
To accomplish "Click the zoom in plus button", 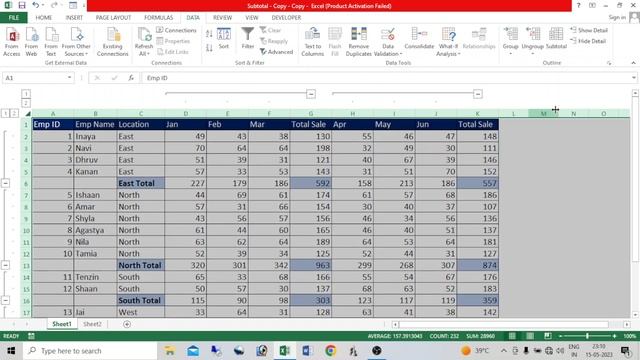I will pyautogui.click(x=614, y=336).
